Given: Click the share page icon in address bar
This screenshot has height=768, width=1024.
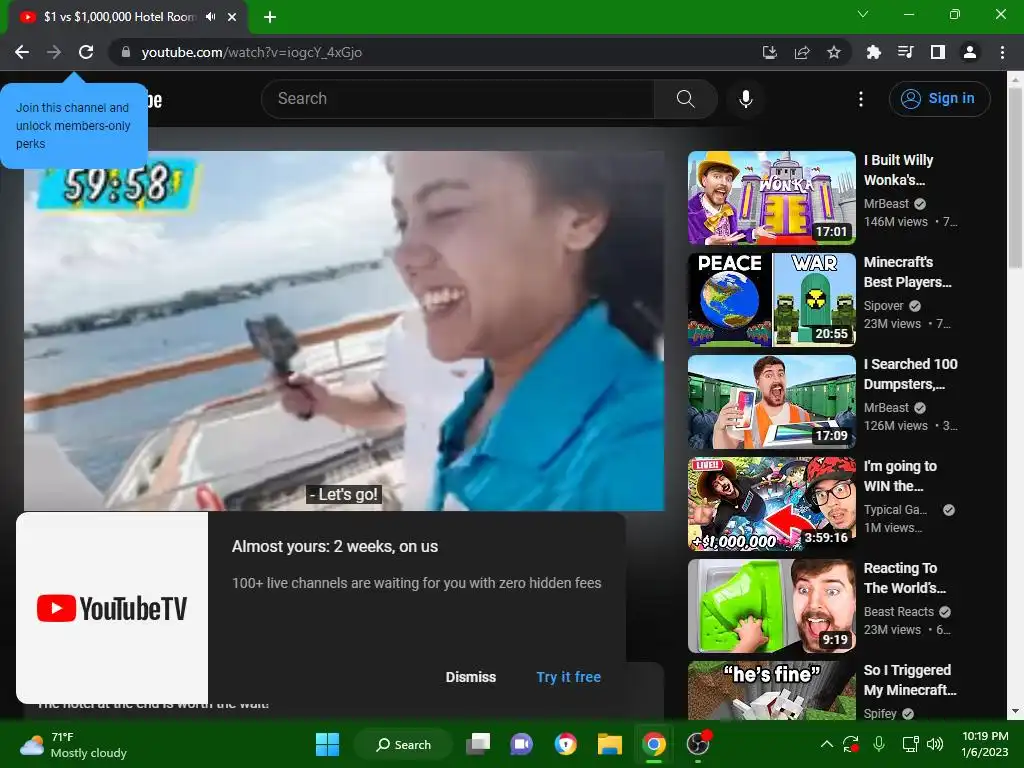Looking at the screenshot, I should (x=802, y=52).
